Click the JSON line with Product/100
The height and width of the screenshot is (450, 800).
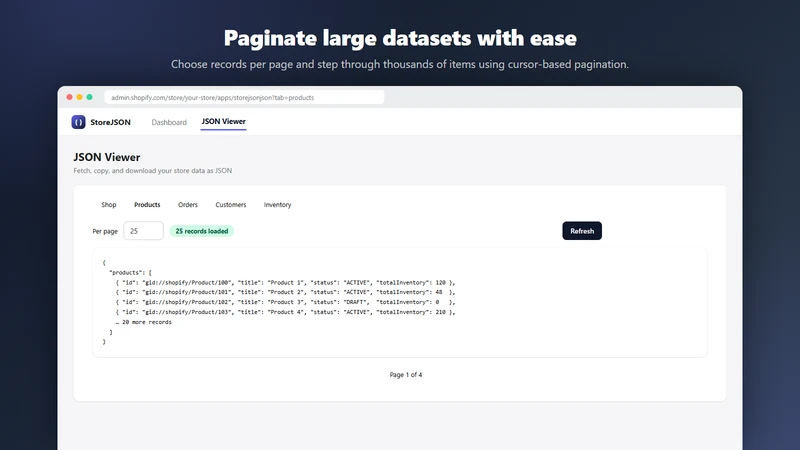285,282
